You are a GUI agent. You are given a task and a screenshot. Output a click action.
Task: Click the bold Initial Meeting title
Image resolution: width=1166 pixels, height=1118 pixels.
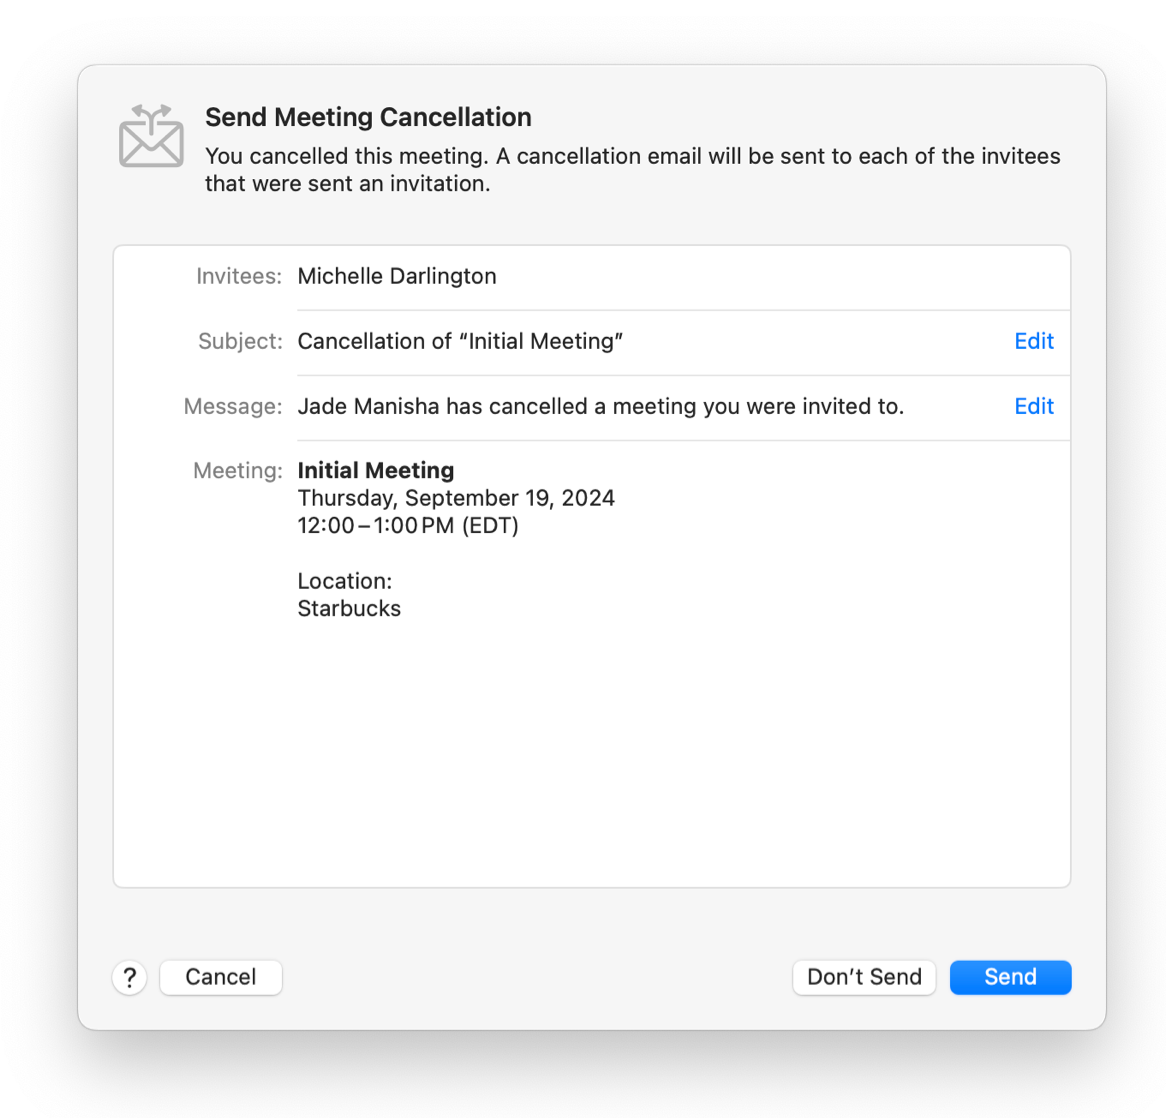tap(376, 470)
